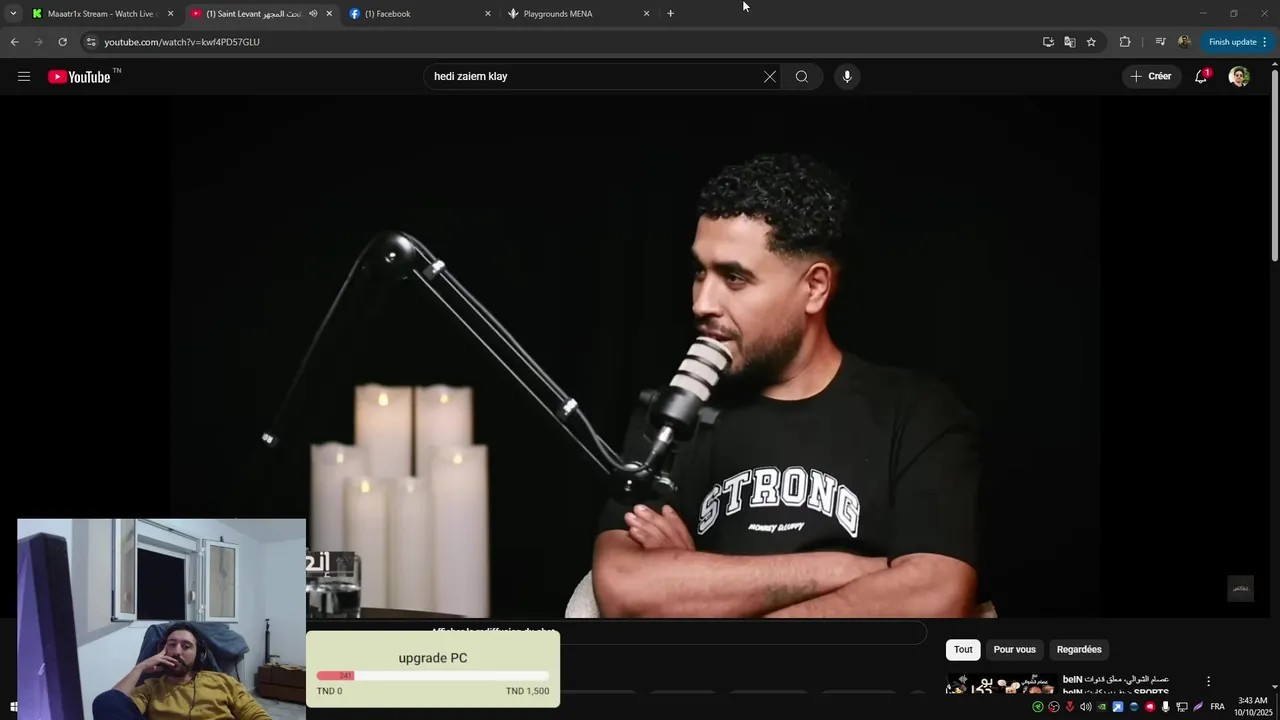Open the webcam overlay feed
This screenshot has width=1280, height=720.
pyautogui.click(x=161, y=619)
